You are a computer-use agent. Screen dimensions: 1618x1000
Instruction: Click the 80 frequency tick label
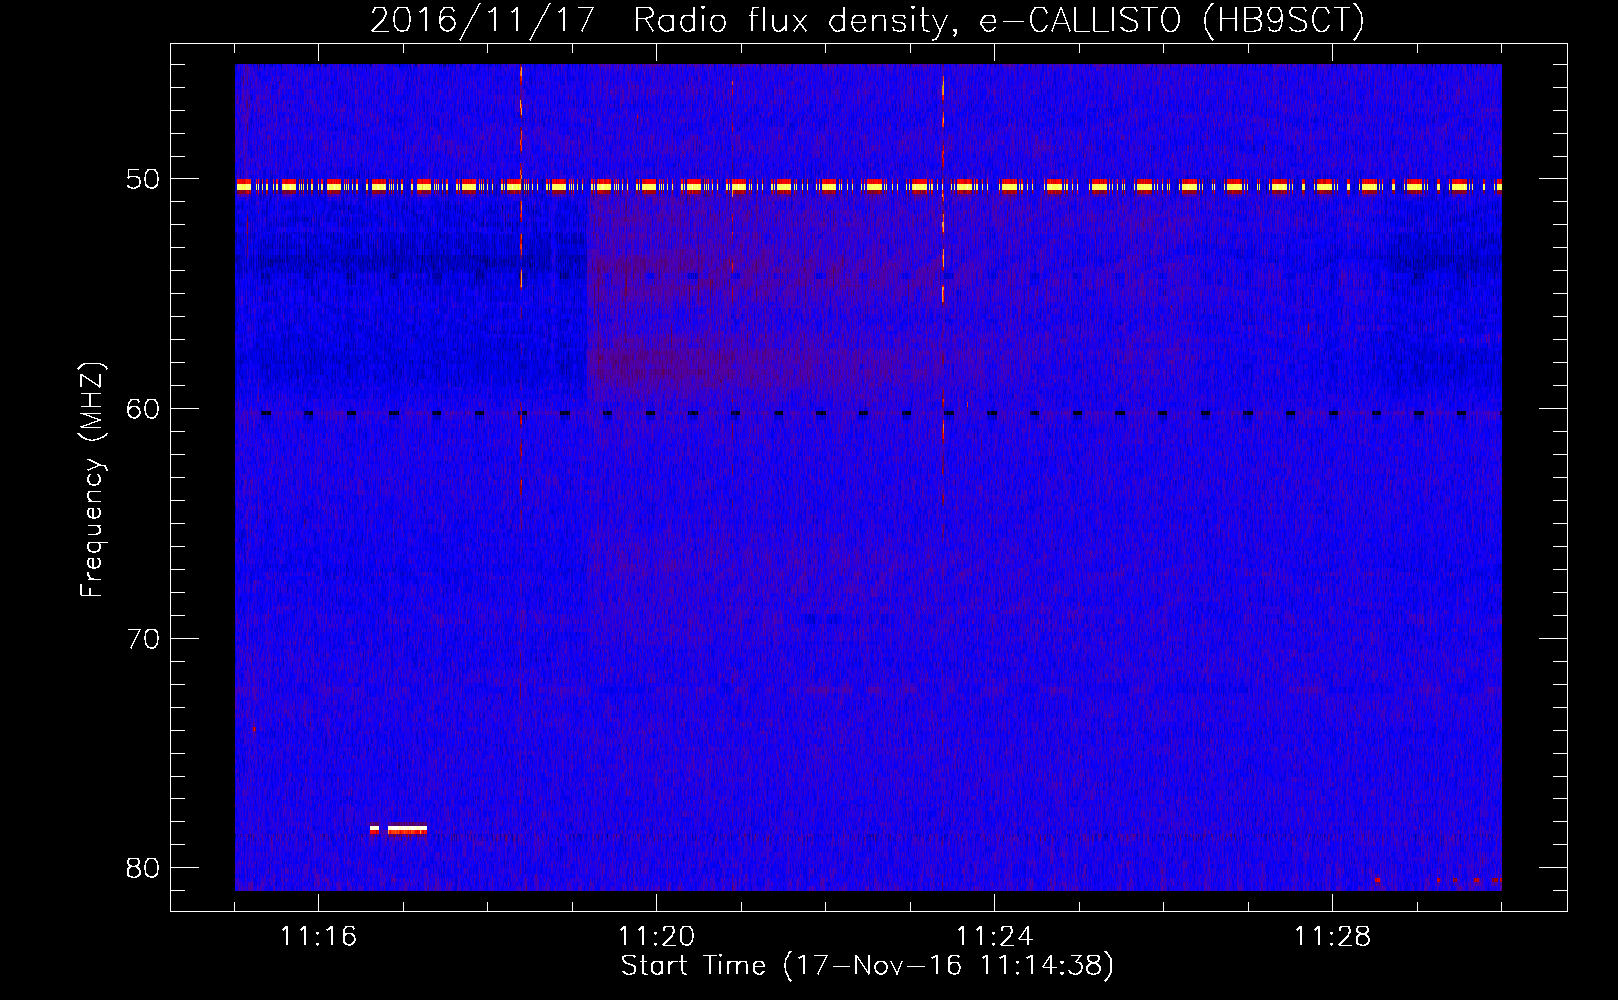tap(143, 867)
